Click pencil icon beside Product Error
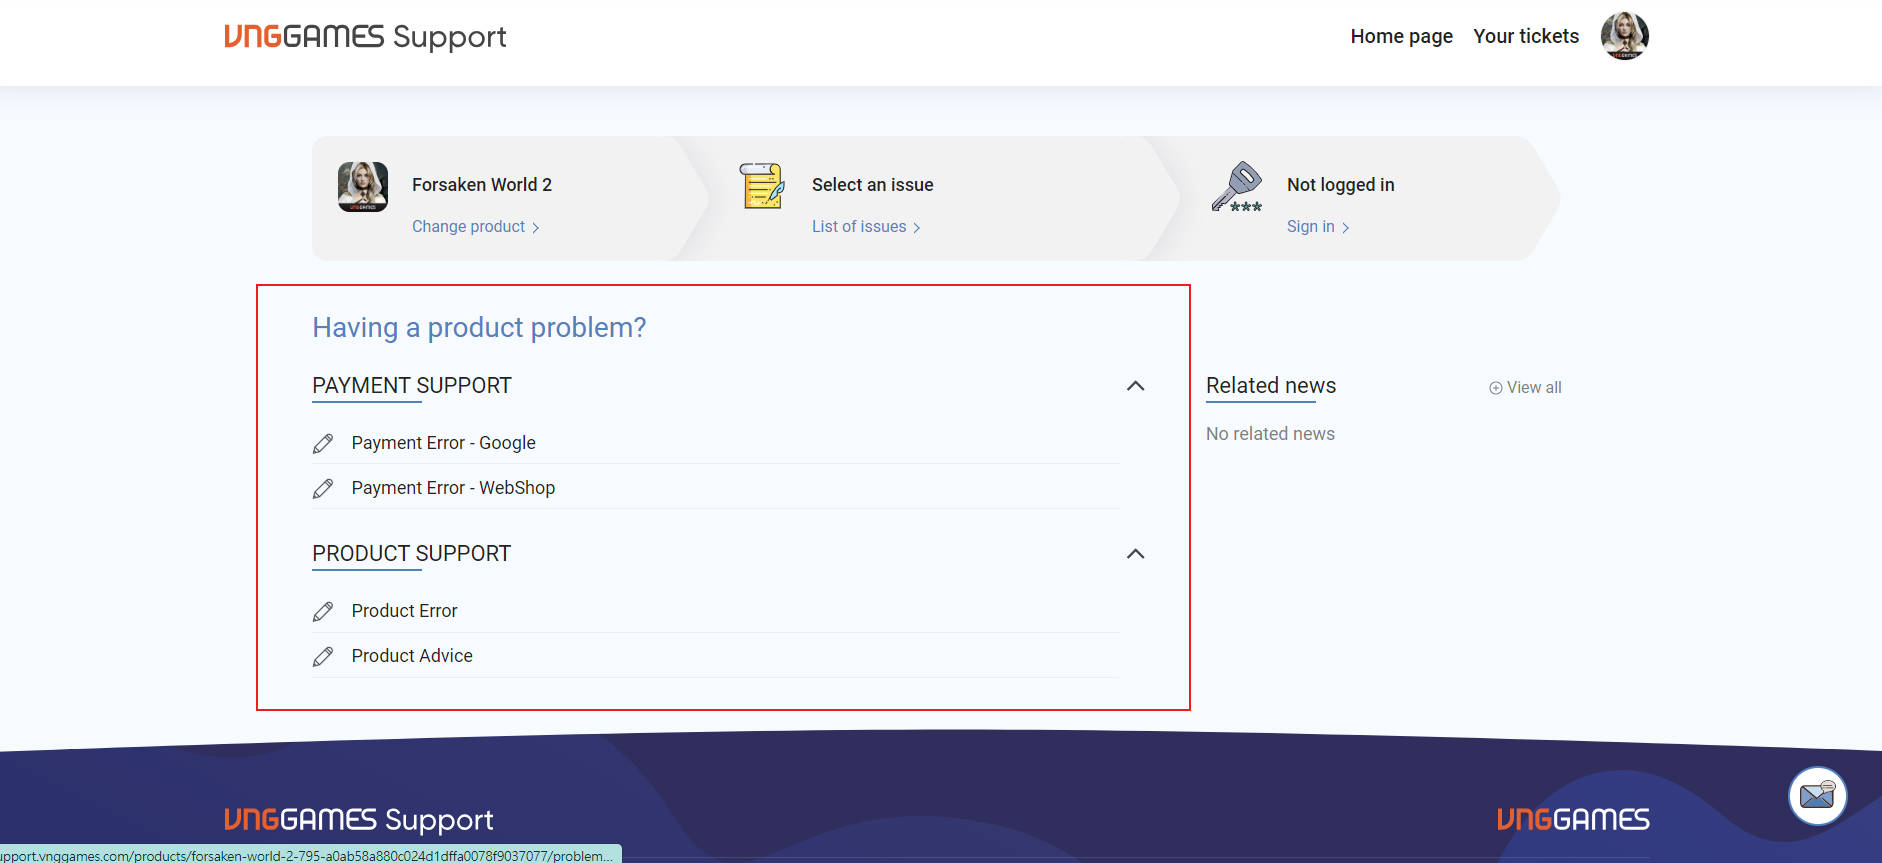The height and width of the screenshot is (863, 1882). (x=323, y=611)
